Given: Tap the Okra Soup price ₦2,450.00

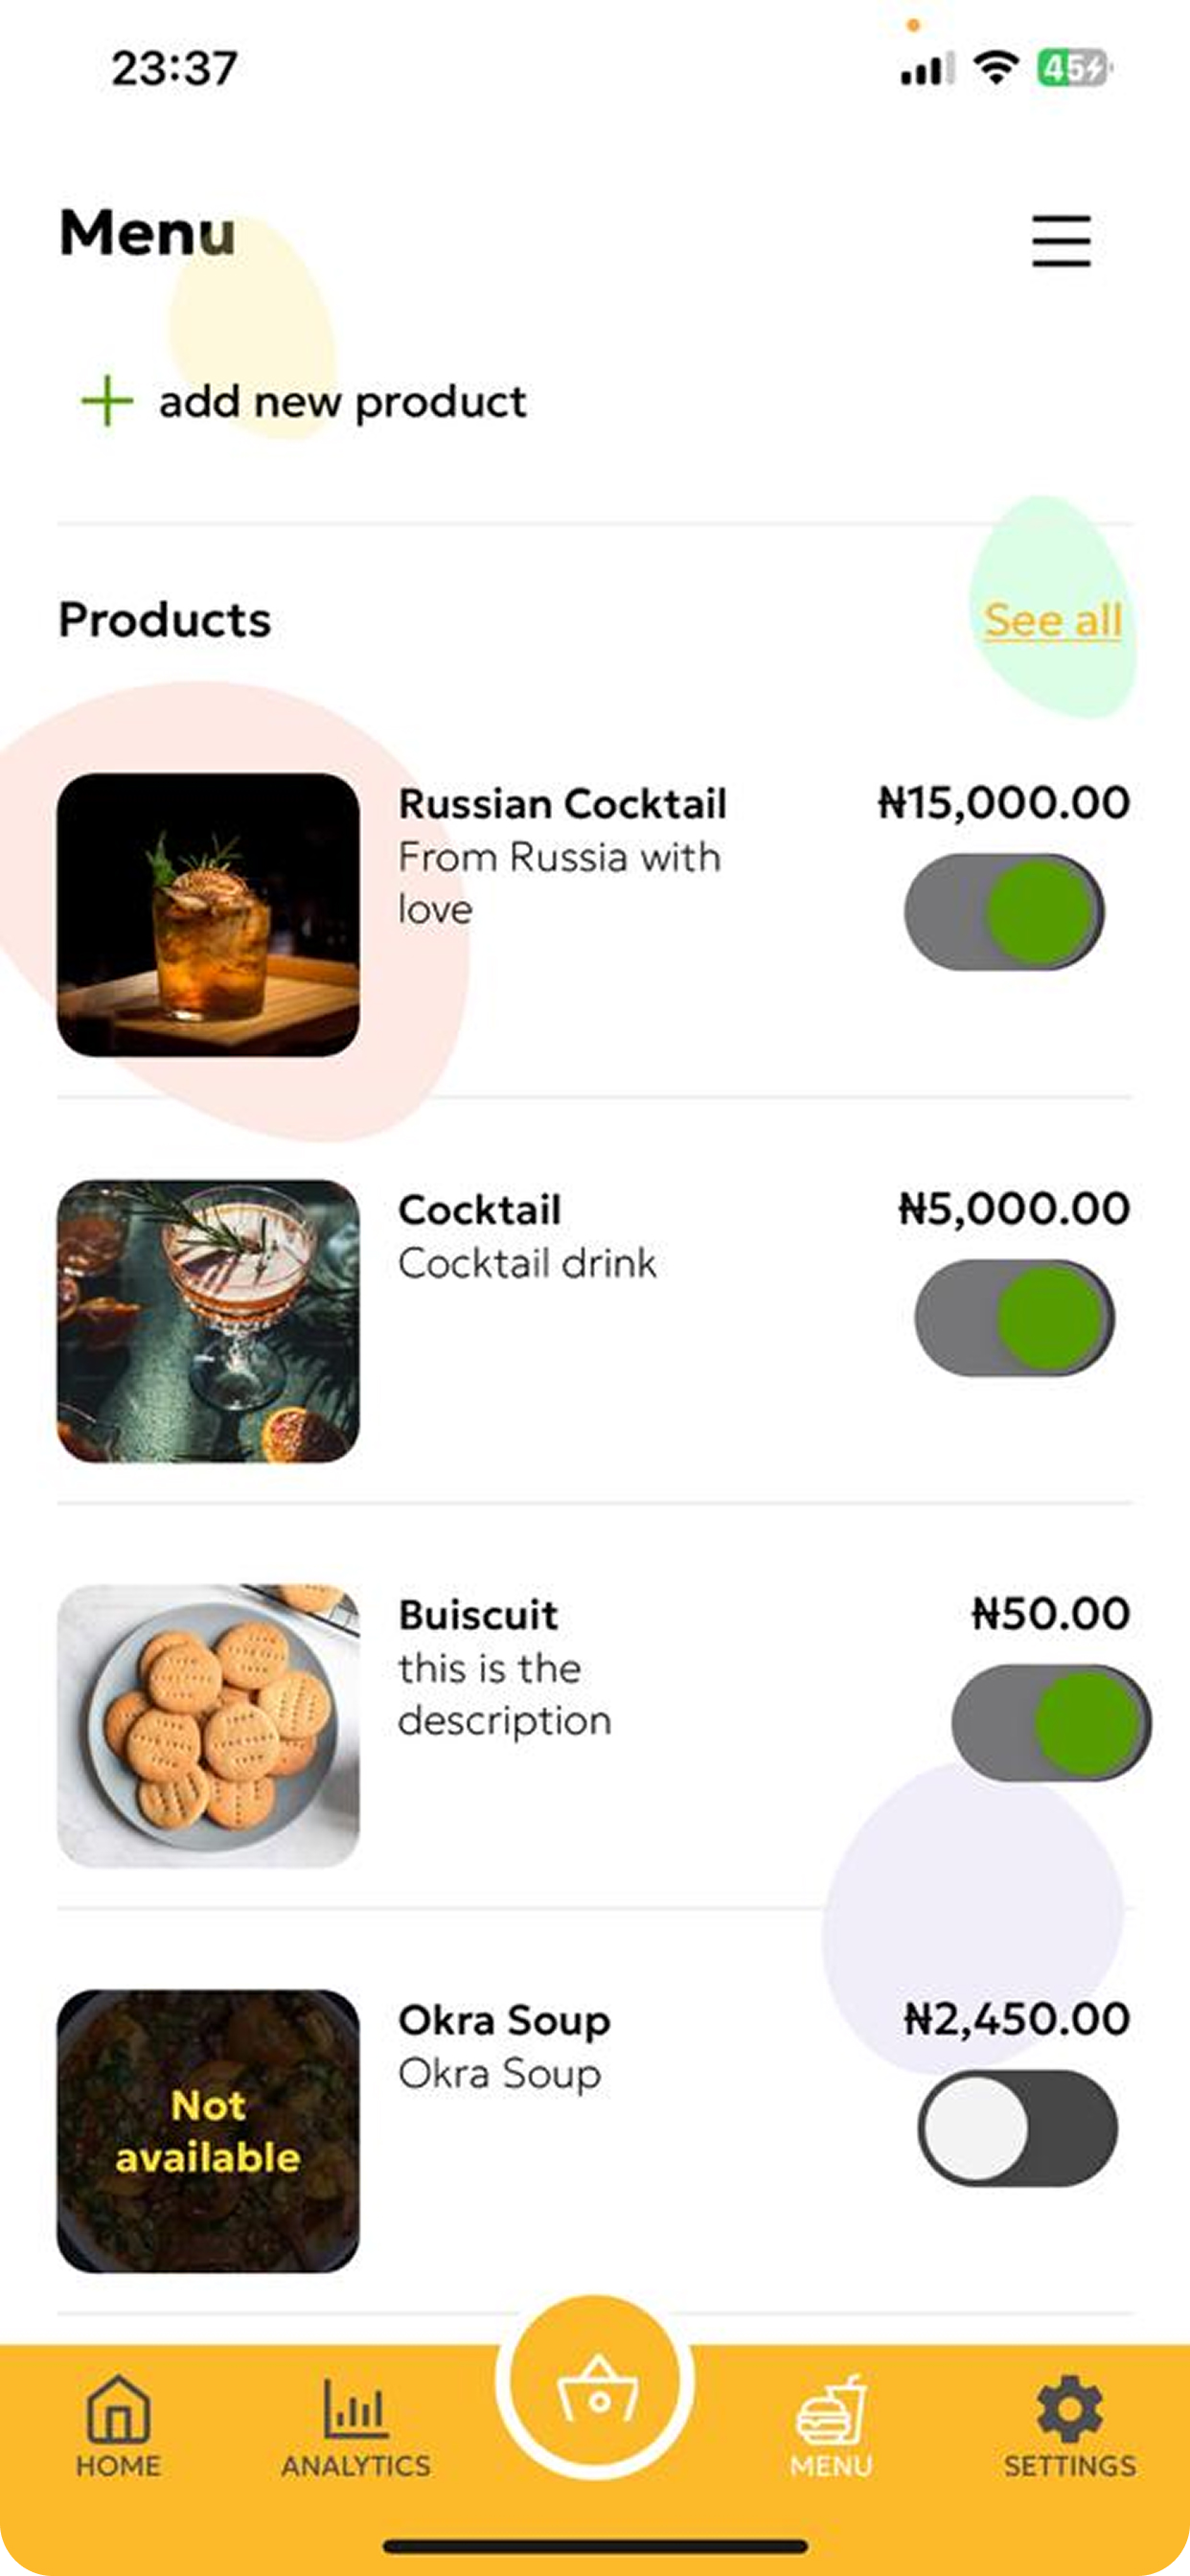Looking at the screenshot, I should click(x=1017, y=2019).
